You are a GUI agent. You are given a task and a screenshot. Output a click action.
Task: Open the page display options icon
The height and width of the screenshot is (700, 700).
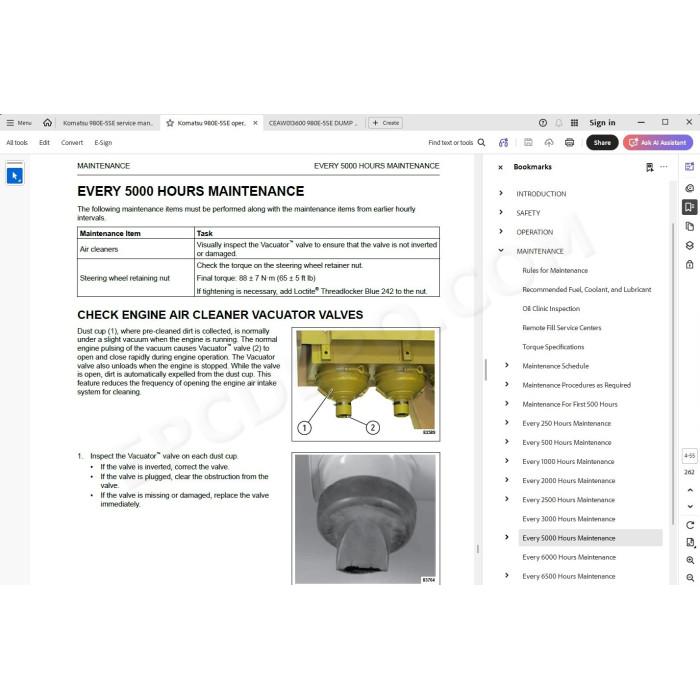click(690, 542)
